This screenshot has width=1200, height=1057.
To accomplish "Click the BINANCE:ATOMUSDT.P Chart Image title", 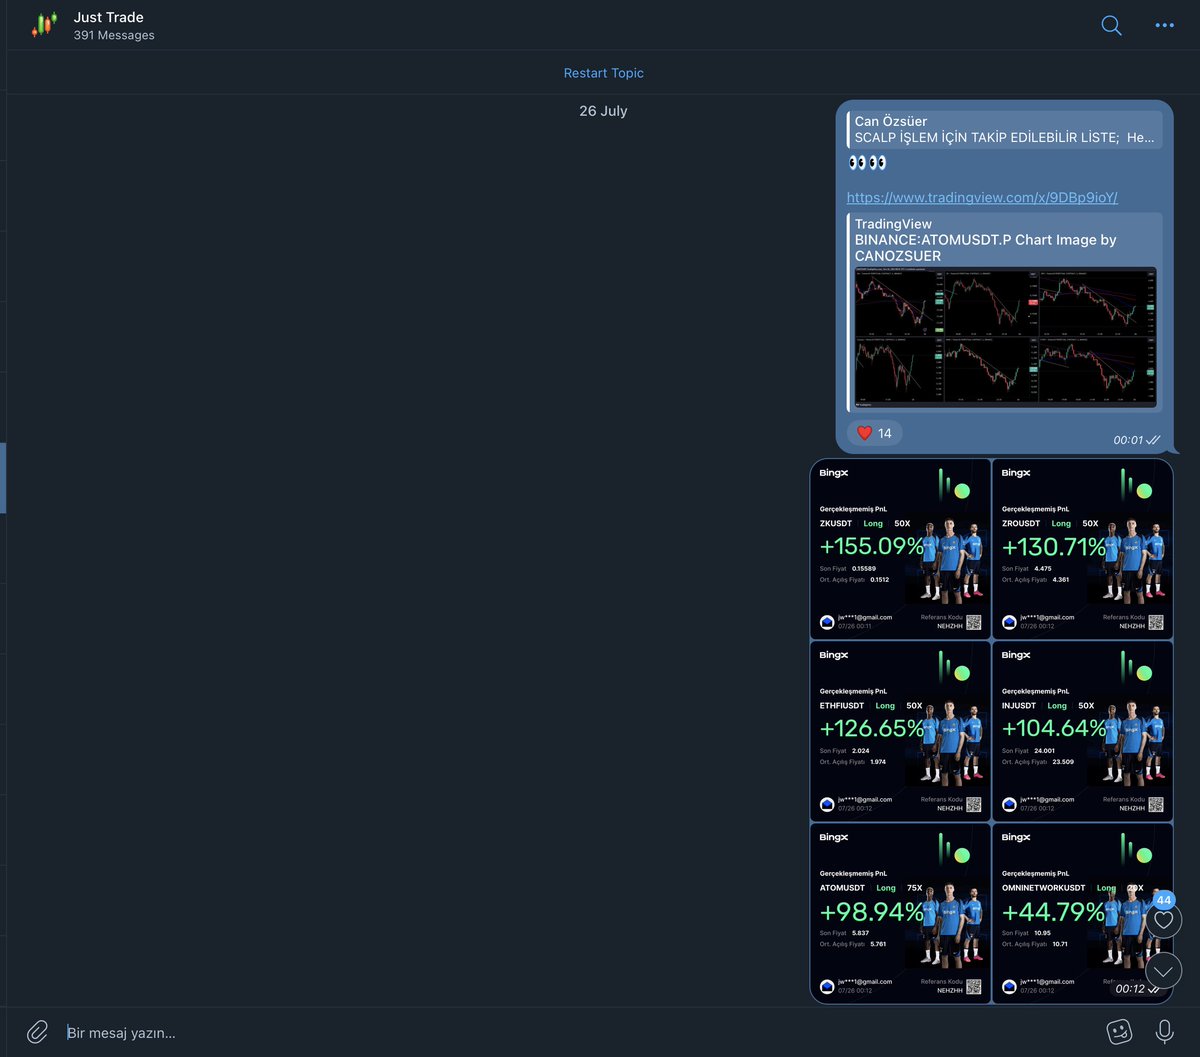I will click(985, 248).
